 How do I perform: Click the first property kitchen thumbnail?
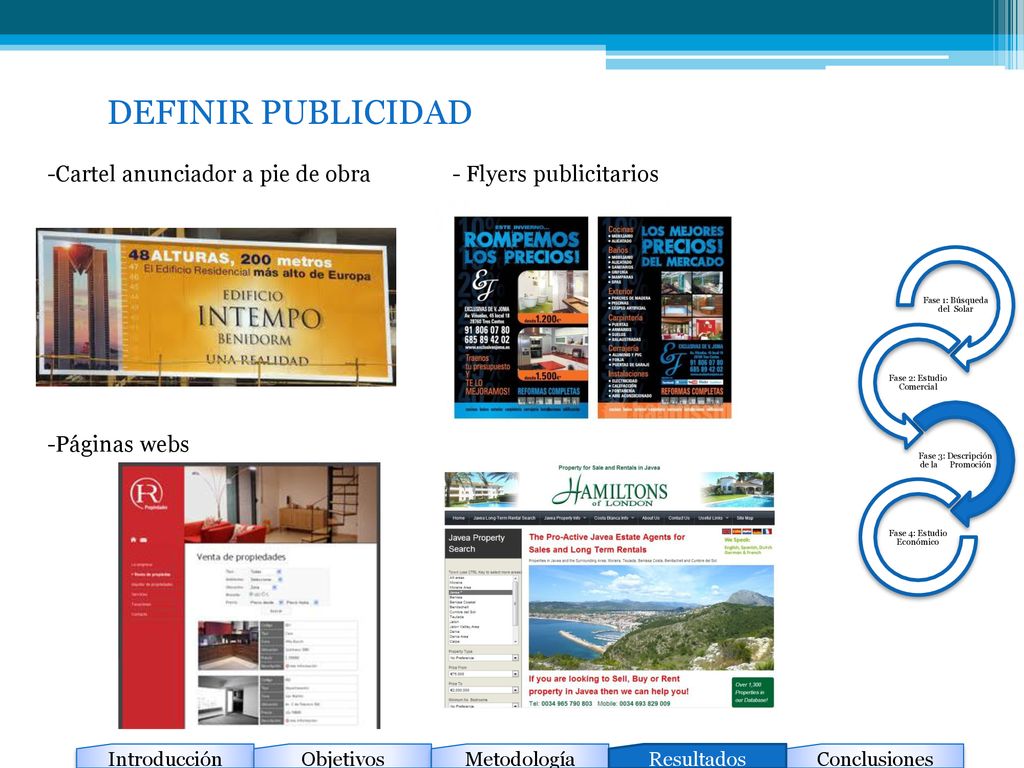(x=228, y=645)
